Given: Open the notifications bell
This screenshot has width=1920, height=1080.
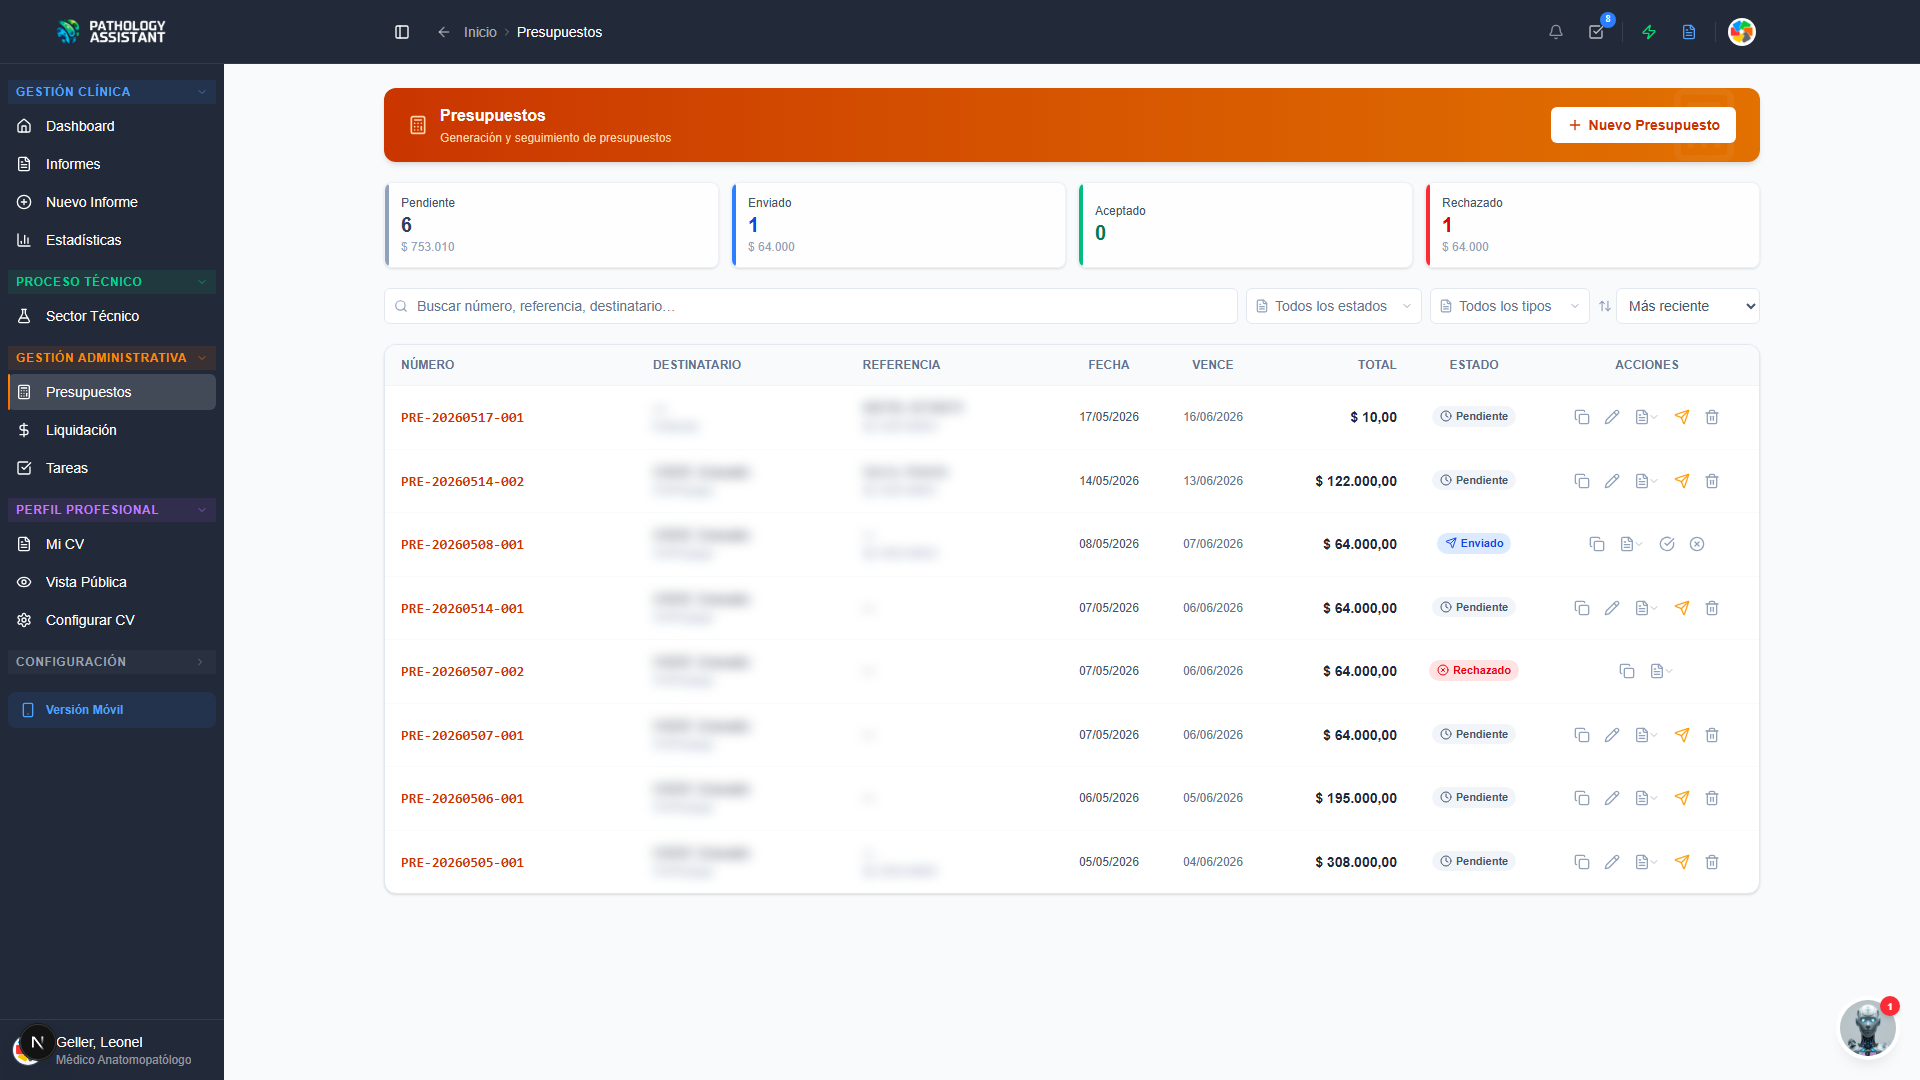Looking at the screenshot, I should click(x=1556, y=32).
